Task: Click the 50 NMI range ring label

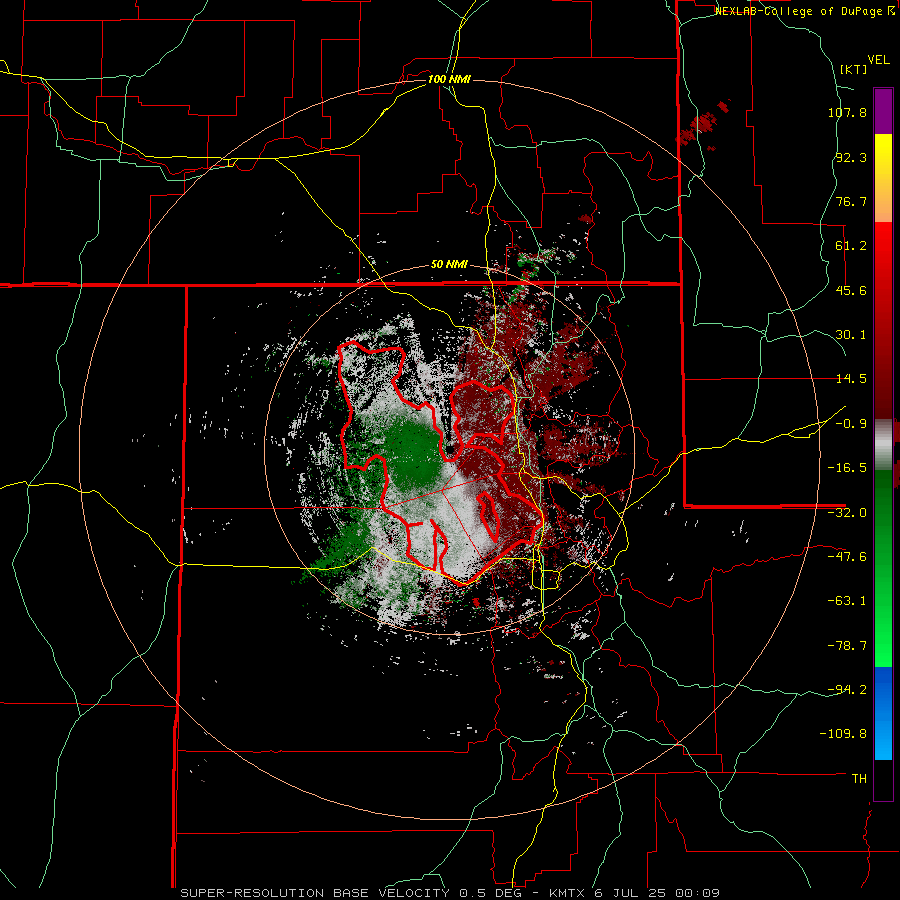Action: (x=449, y=265)
